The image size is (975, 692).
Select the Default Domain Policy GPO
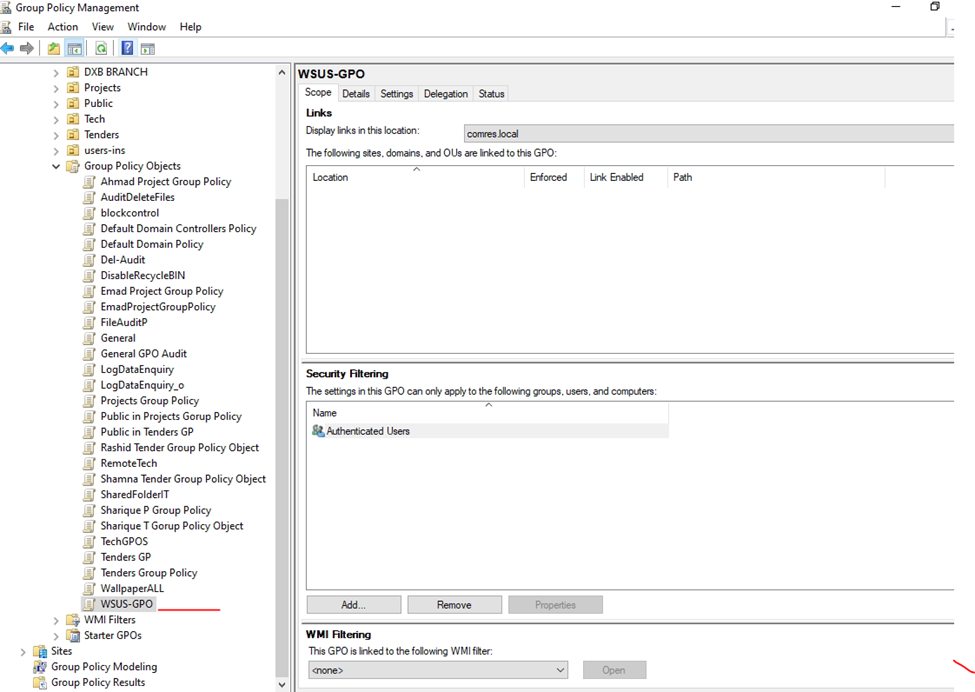coord(151,244)
